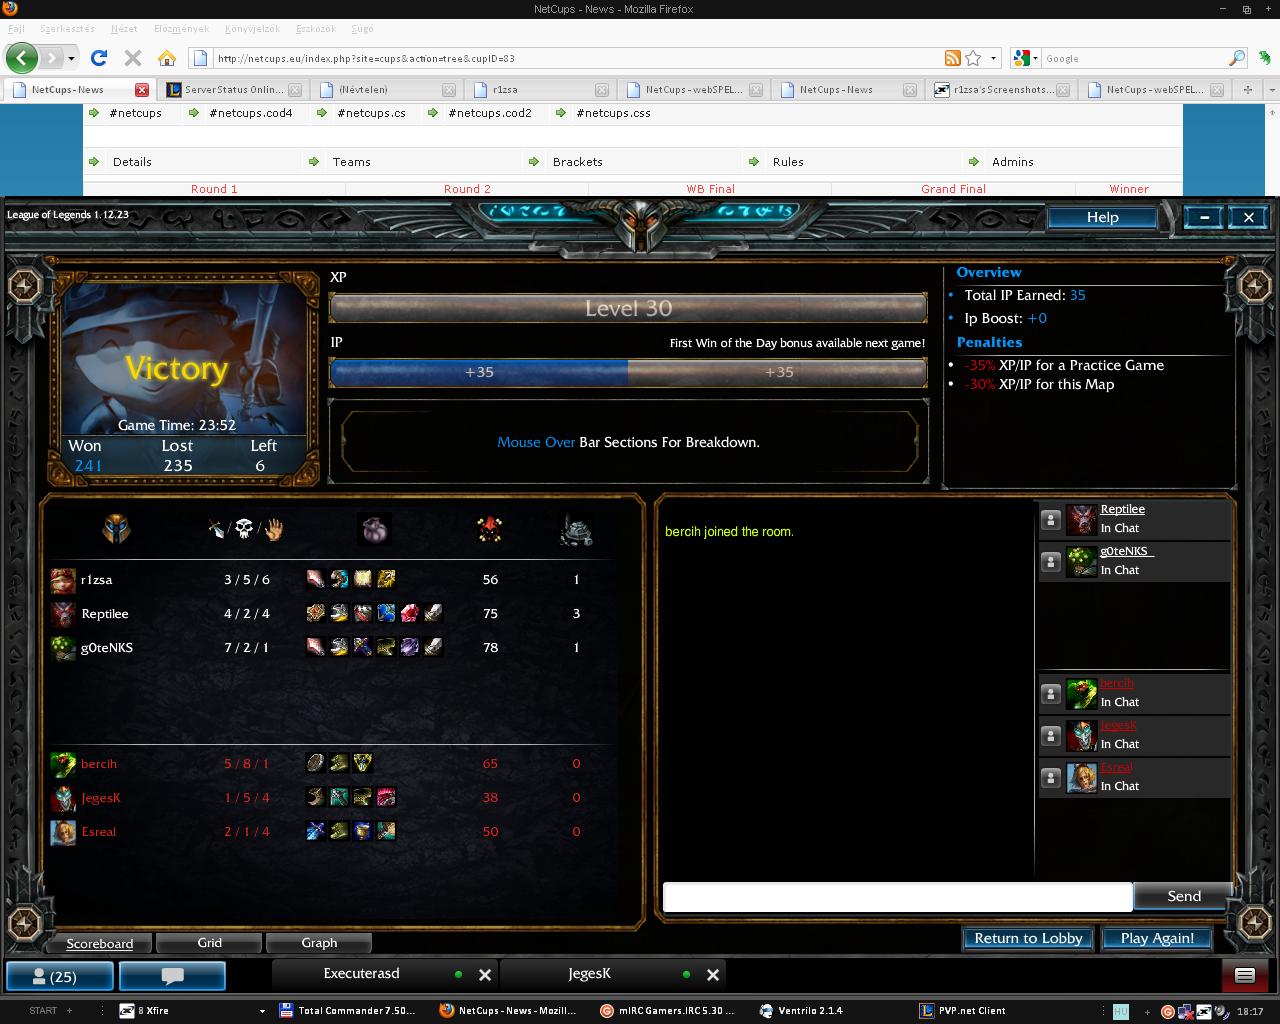Click the Firefox home icon
Screen dimensions: 1280x1024
[167, 58]
